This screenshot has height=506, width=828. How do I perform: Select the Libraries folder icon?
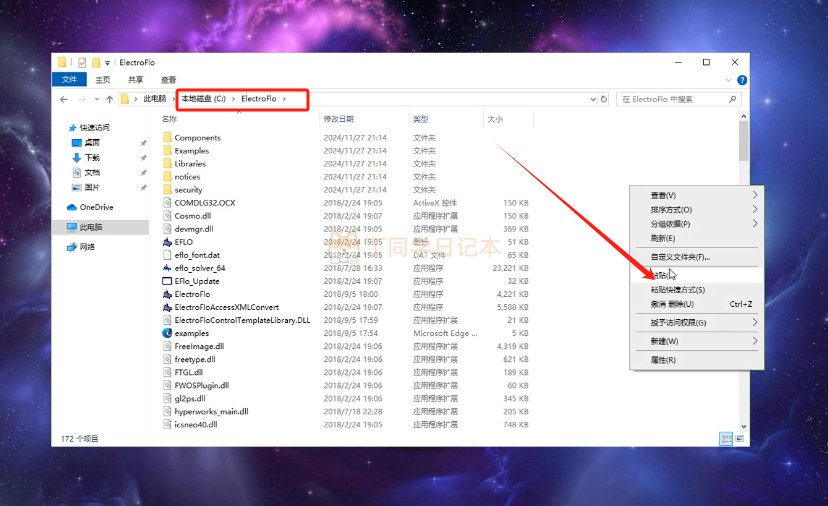click(x=167, y=164)
